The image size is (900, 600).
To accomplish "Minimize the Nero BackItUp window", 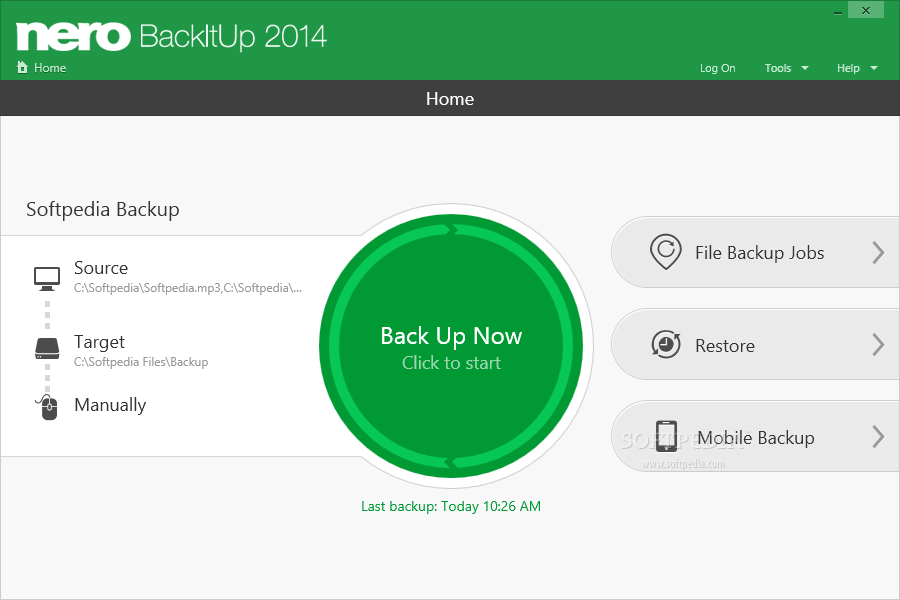I will (x=838, y=11).
